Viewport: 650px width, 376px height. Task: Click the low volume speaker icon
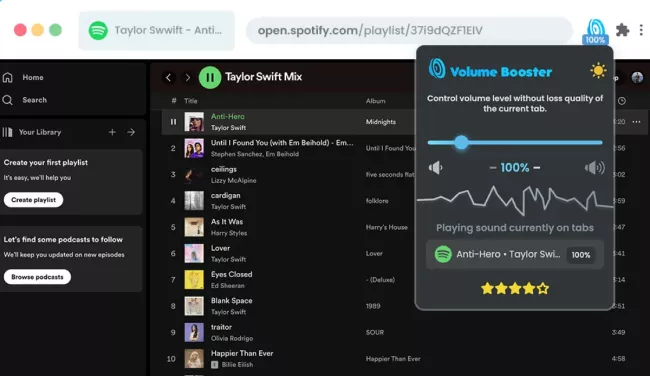[x=435, y=167]
